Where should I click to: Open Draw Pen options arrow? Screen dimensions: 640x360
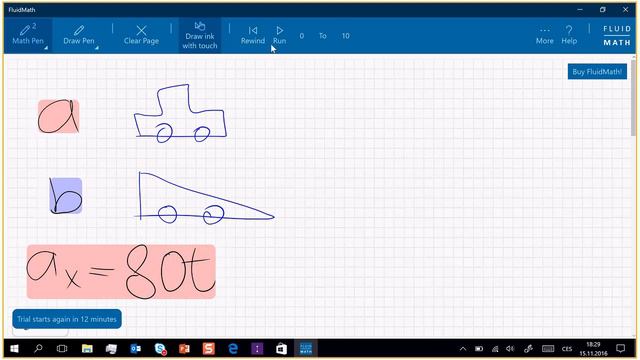coord(97,48)
